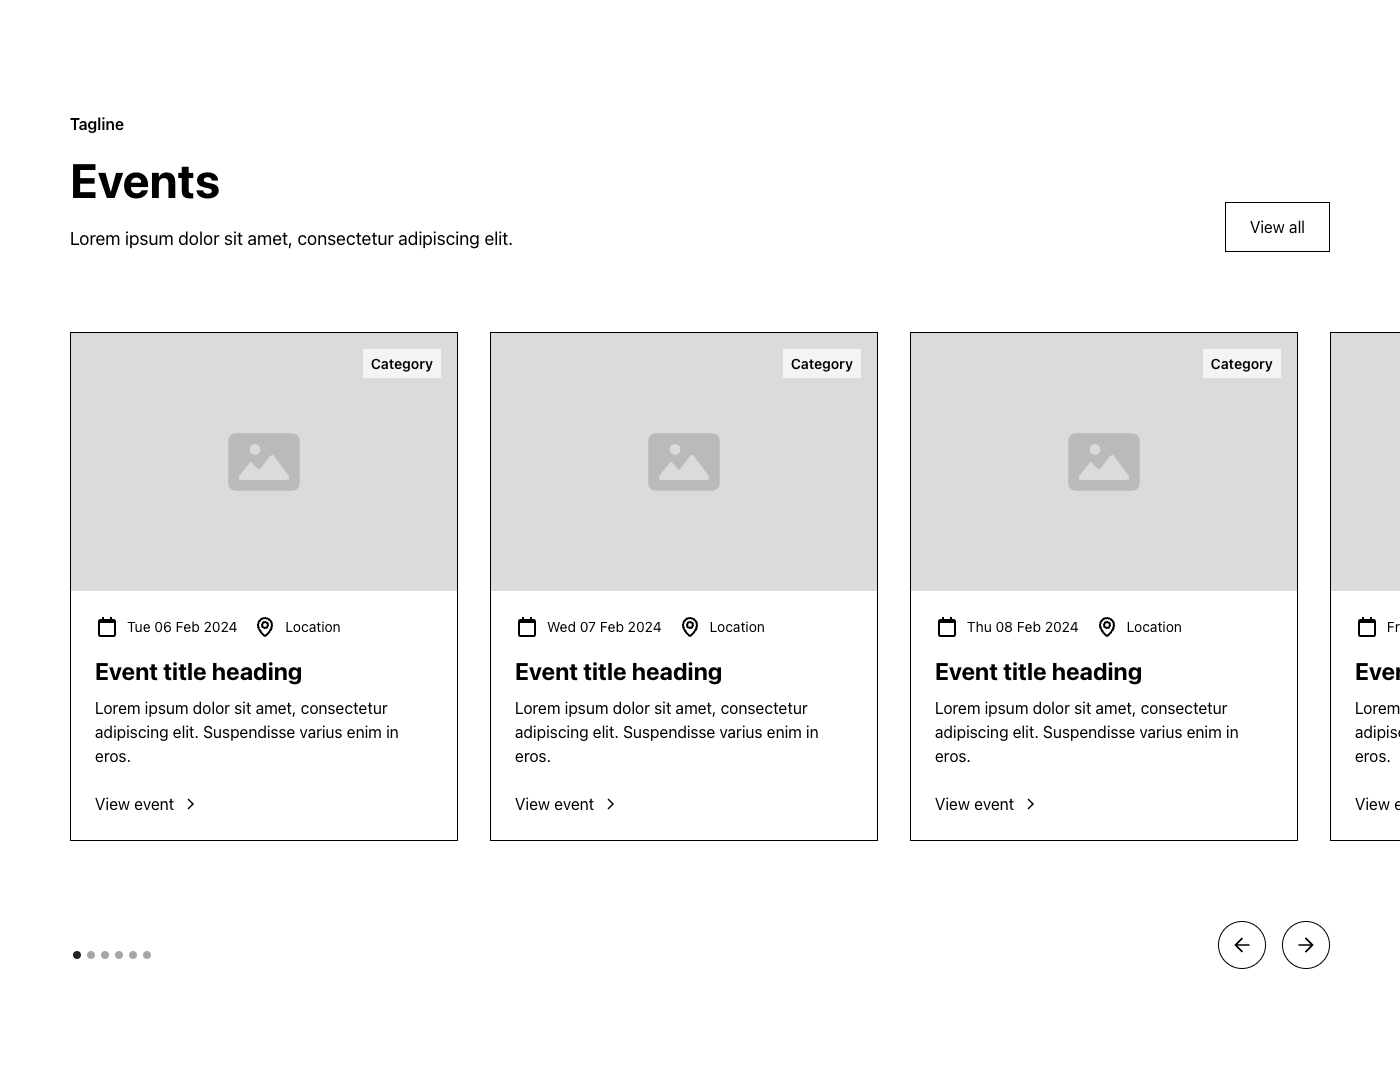Click the Events main heading
This screenshot has width=1400, height=1081.
coord(145,182)
